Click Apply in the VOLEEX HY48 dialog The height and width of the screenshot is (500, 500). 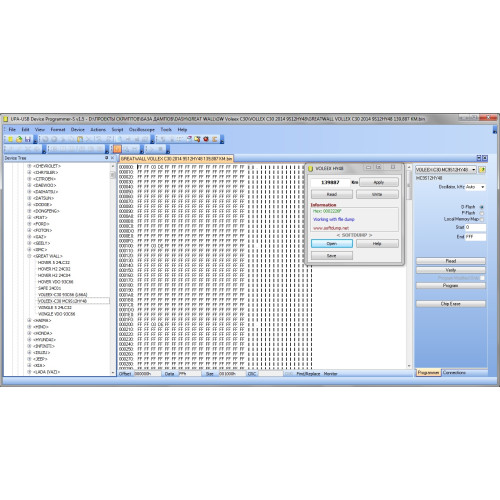click(379, 182)
